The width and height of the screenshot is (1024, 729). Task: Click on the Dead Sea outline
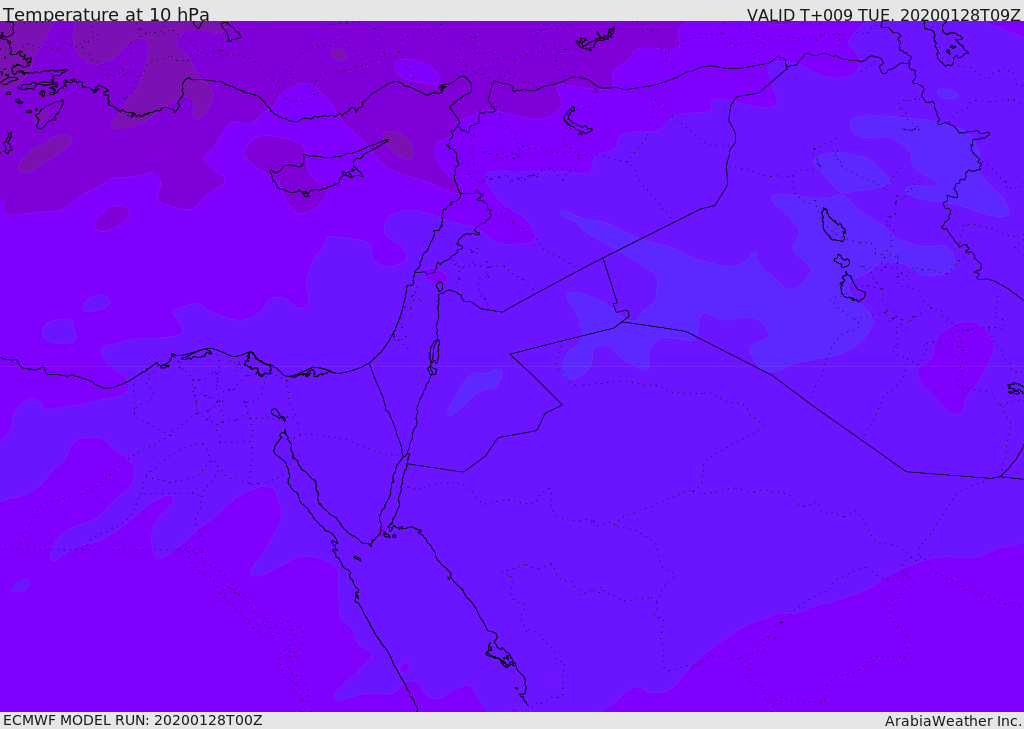pos(434,353)
